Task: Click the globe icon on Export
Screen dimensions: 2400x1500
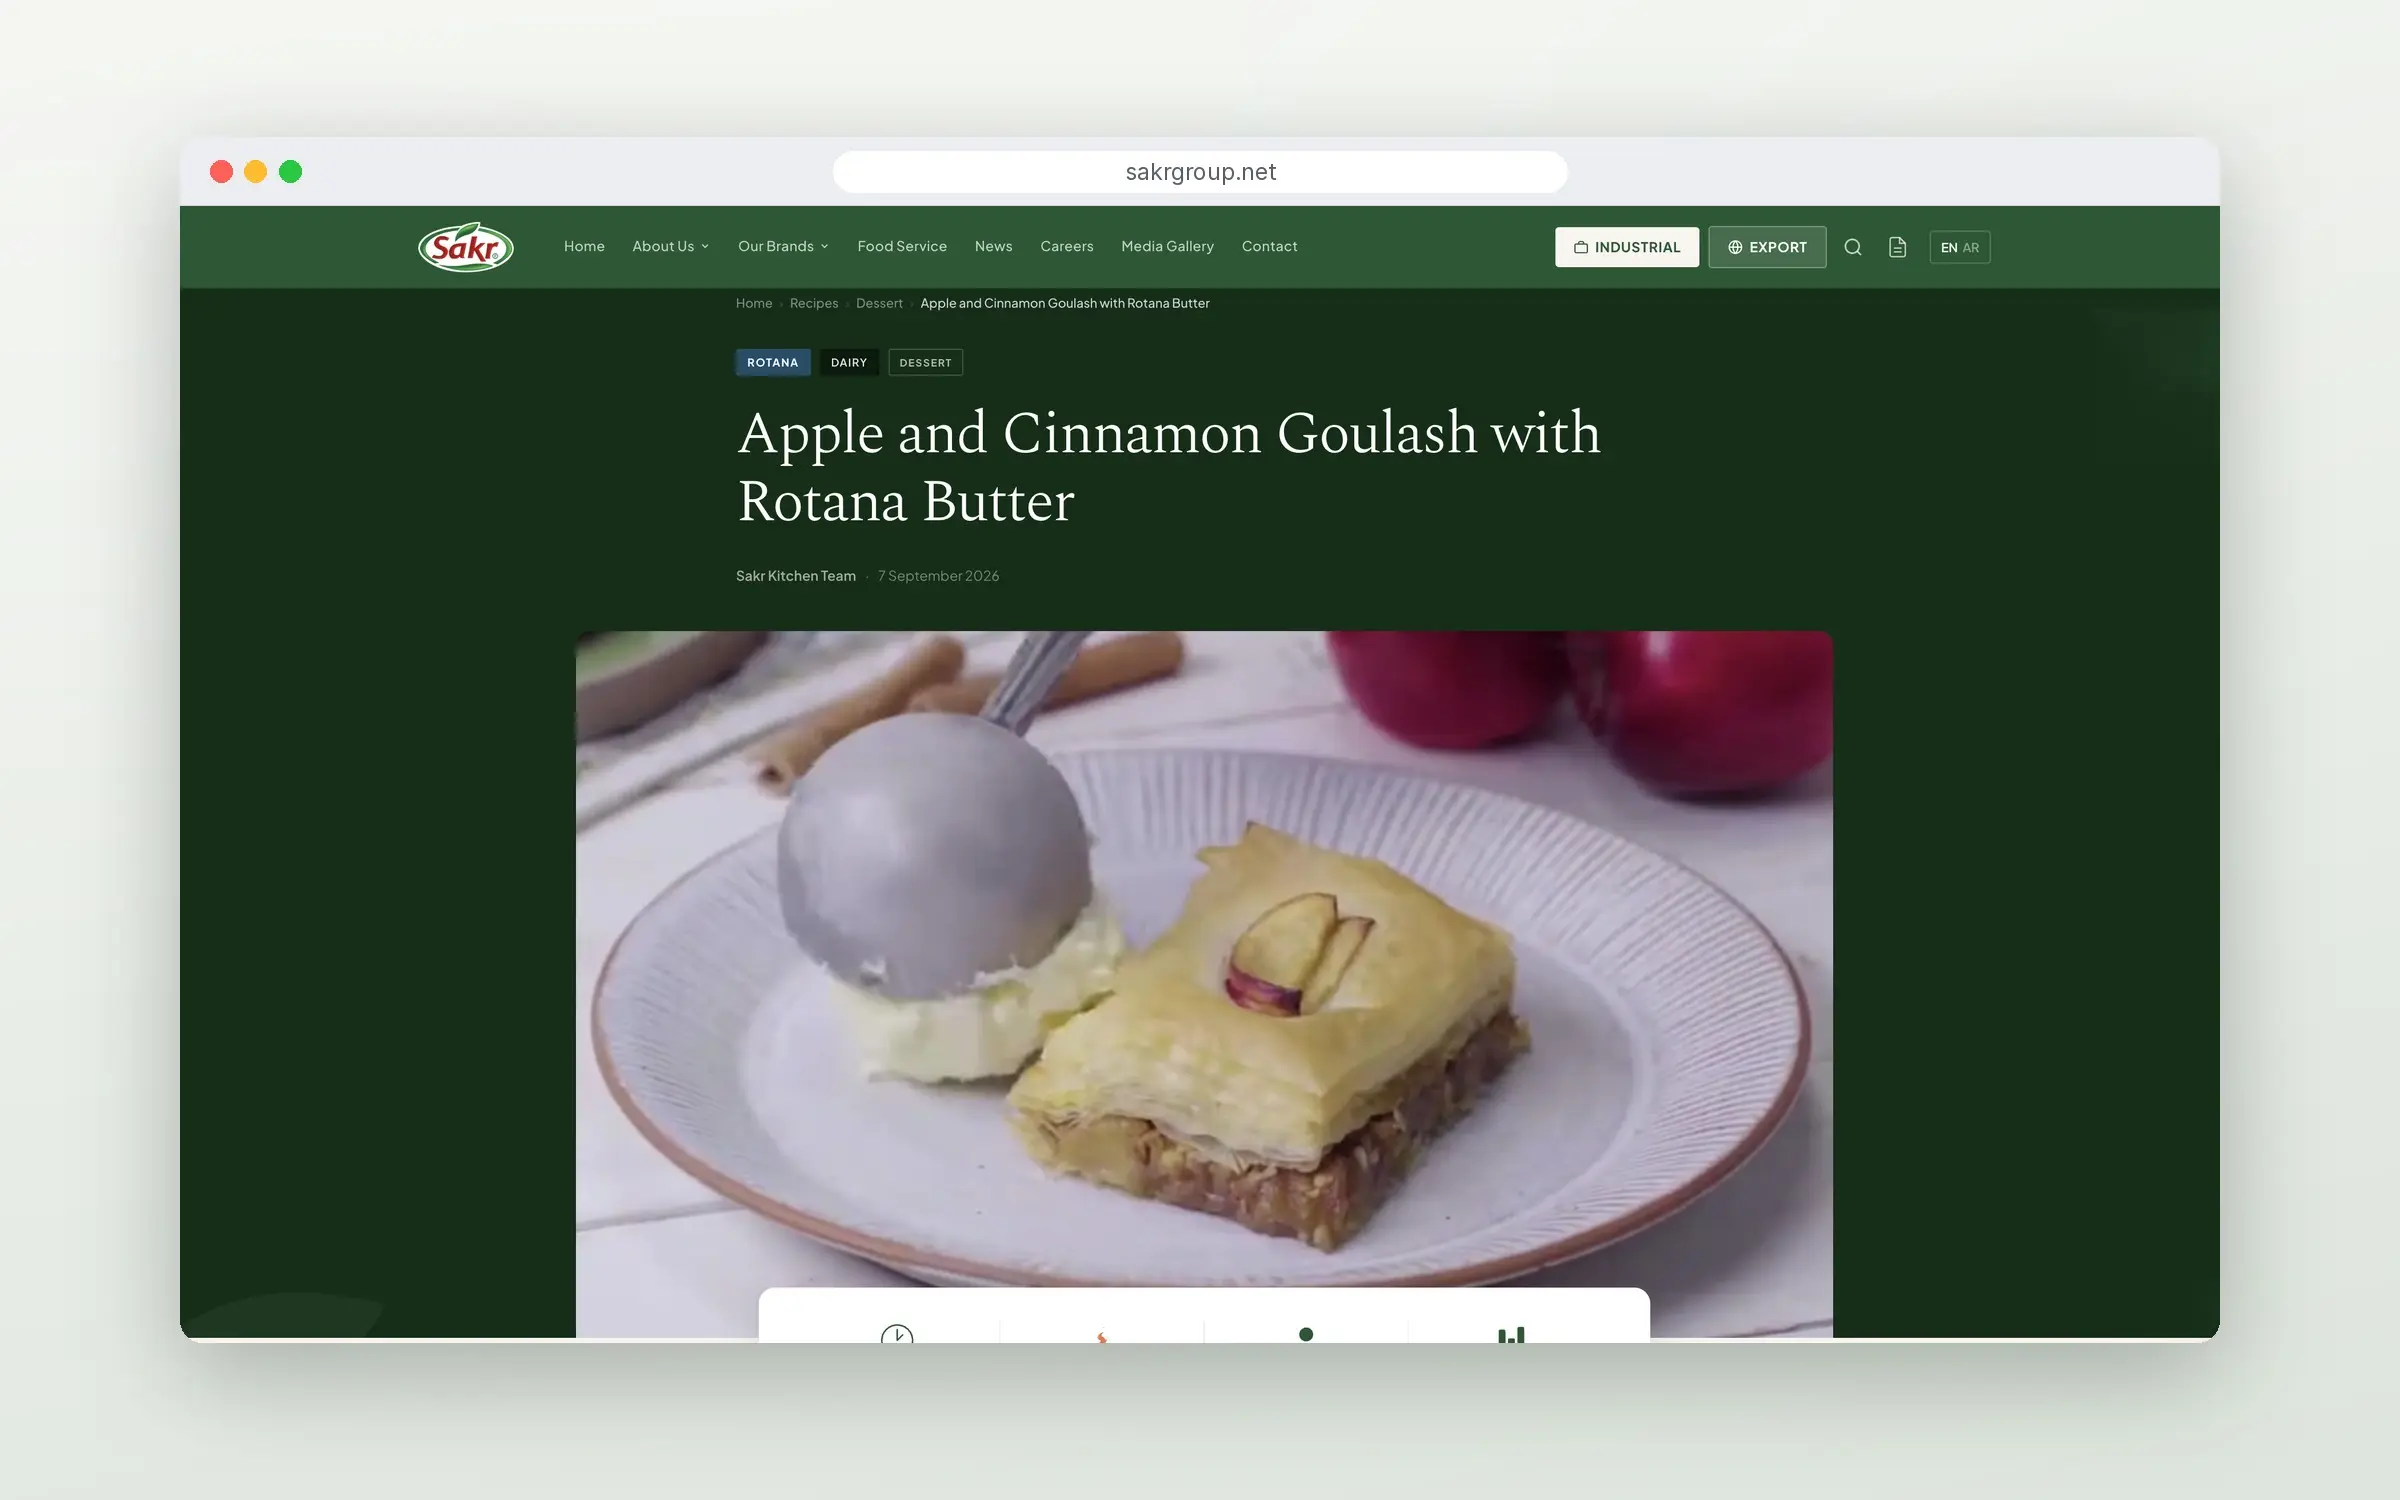Action: point(1735,247)
